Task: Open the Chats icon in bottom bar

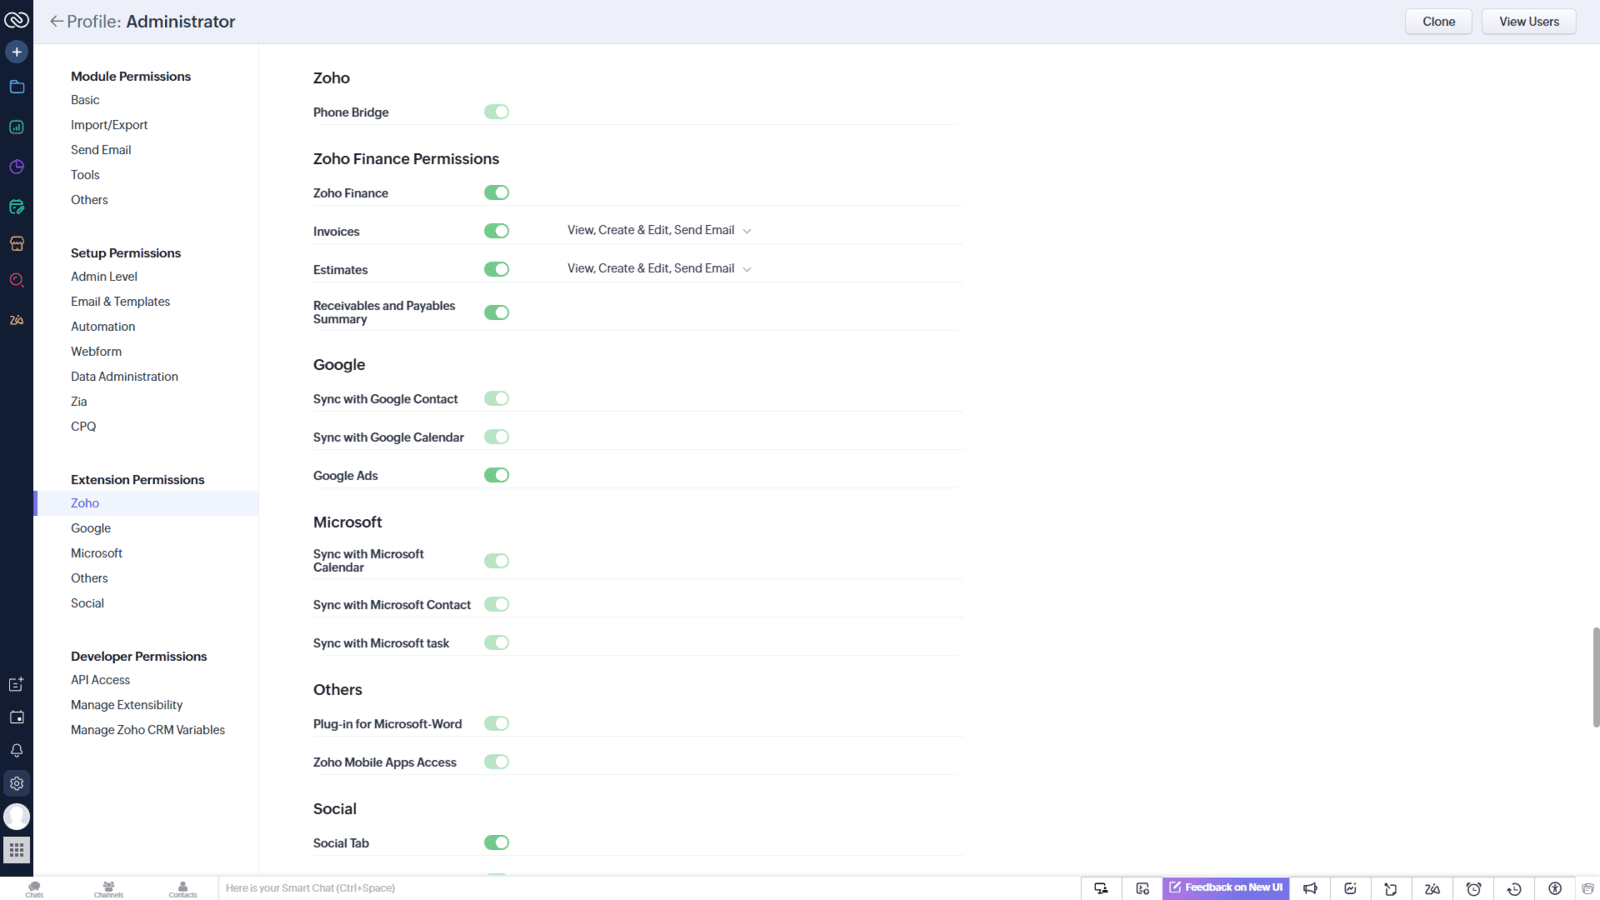Action: 34,889
